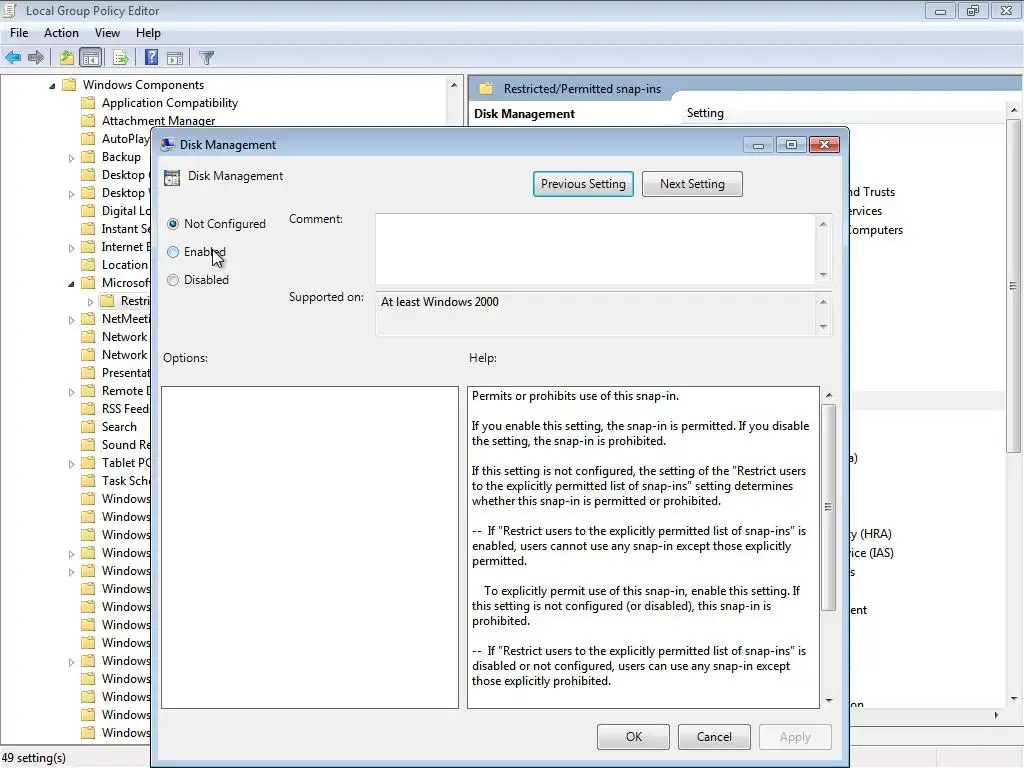Image resolution: width=1024 pixels, height=768 pixels.
Task: Select Attachment Manager in the tree
Action: pyautogui.click(x=158, y=121)
